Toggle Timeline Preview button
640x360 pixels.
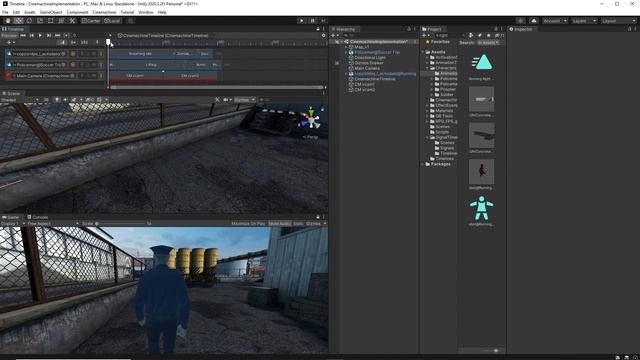[9, 36]
